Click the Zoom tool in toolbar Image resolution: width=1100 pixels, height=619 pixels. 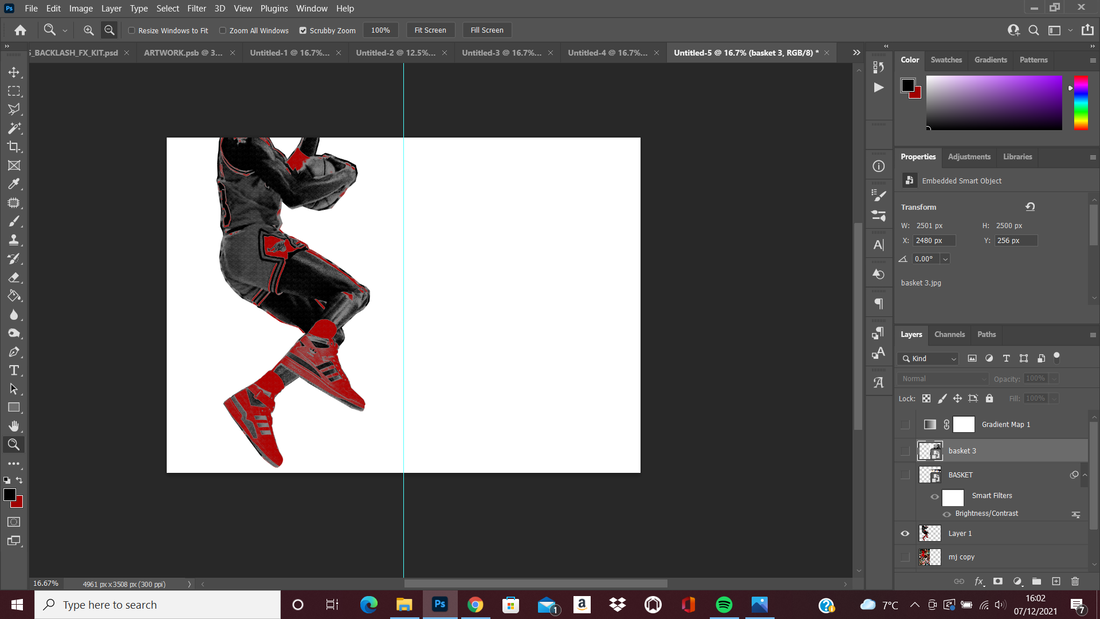click(x=14, y=444)
